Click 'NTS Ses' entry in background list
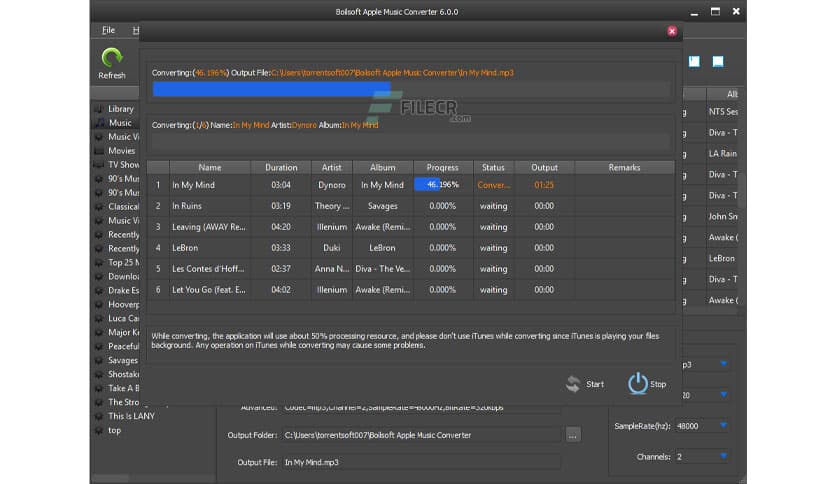This screenshot has width=836, height=484. [x=723, y=111]
